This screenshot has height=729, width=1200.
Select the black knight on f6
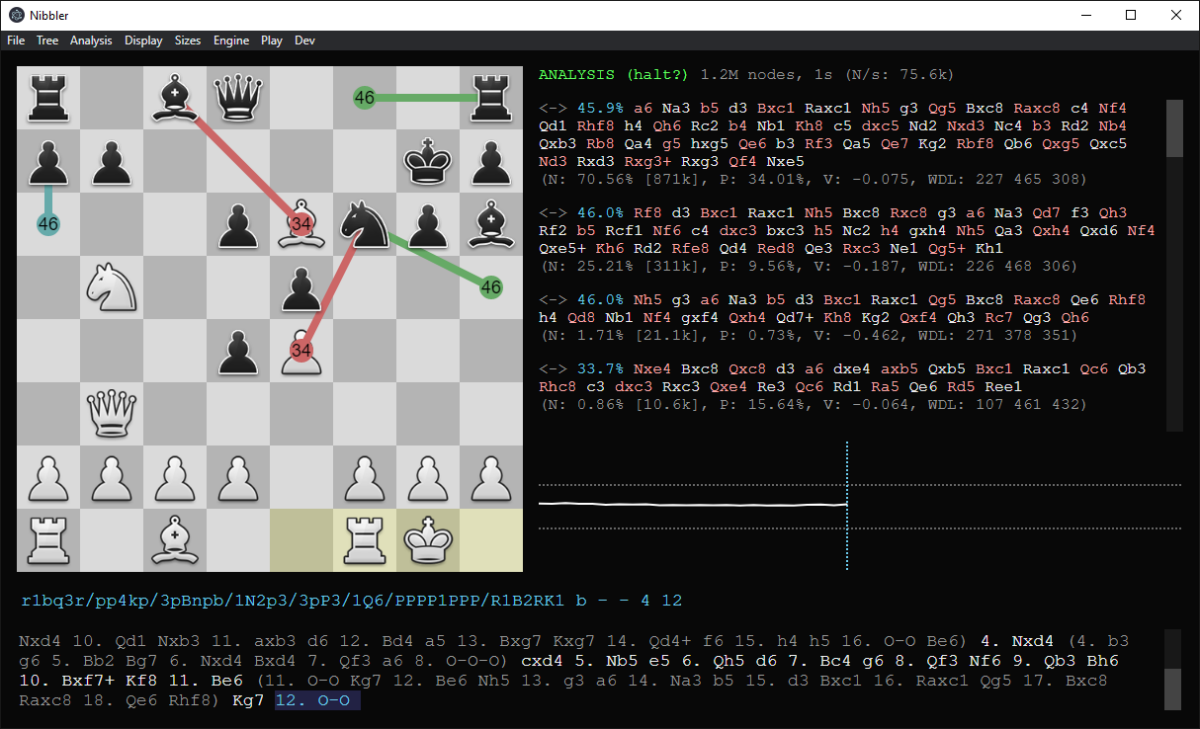point(364,224)
